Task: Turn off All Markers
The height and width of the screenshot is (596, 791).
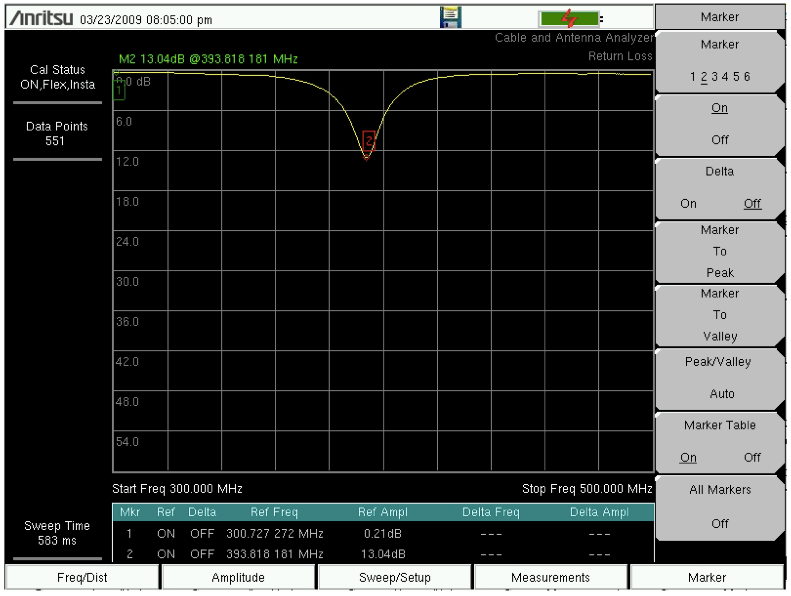Action: click(719, 506)
